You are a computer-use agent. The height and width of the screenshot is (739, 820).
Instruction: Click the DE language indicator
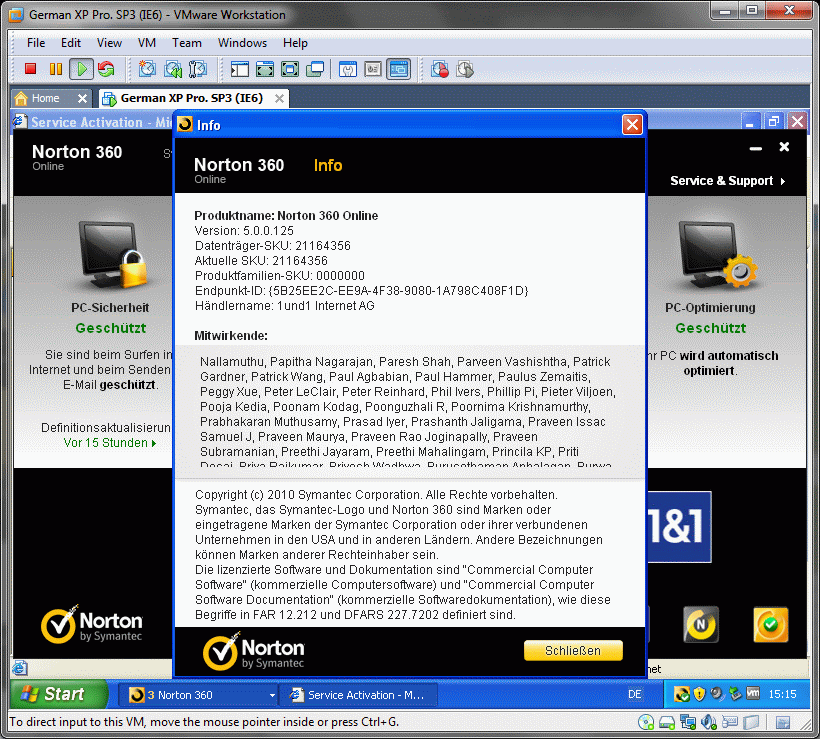coord(635,694)
